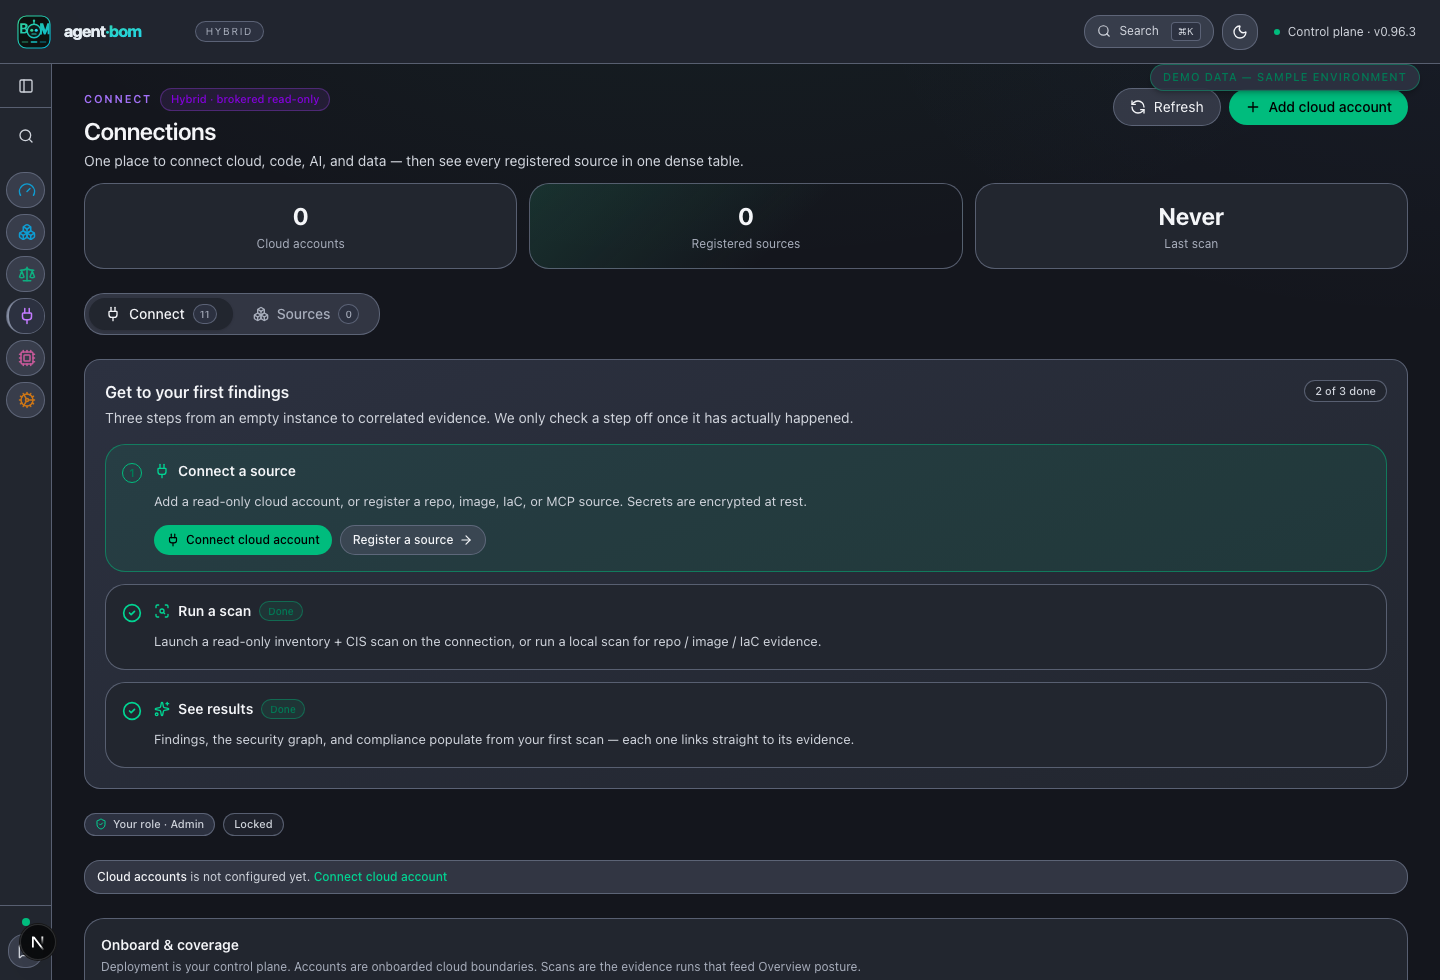Click the DEMO DATA sample environment banner
This screenshot has width=1440, height=980.
tap(1284, 77)
